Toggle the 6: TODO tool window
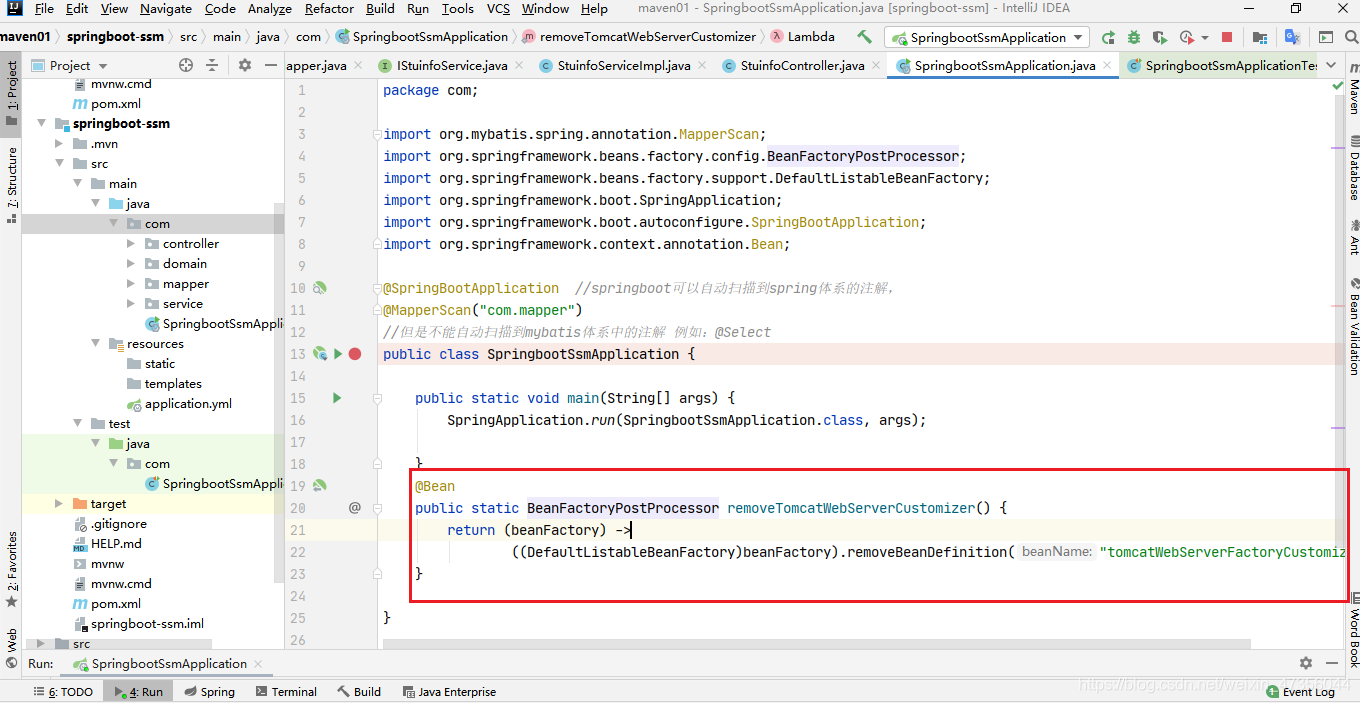Viewport: 1360px width, 703px height. [63, 691]
